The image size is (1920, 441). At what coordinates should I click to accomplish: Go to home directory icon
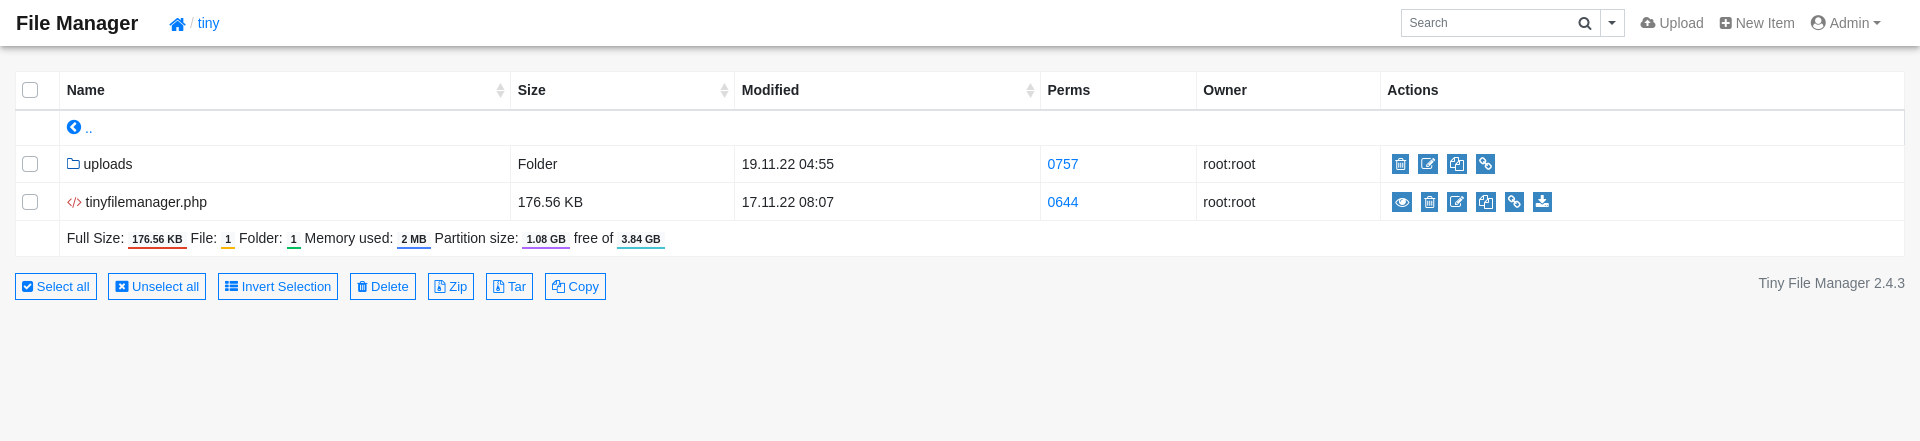pyautogui.click(x=177, y=24)
